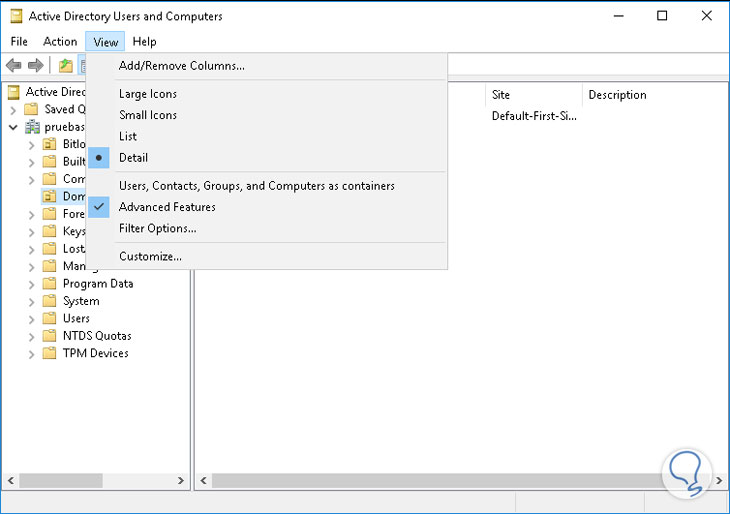Click the System folder icon
Viewport: 730px width, 514px height.
[49, 301]
